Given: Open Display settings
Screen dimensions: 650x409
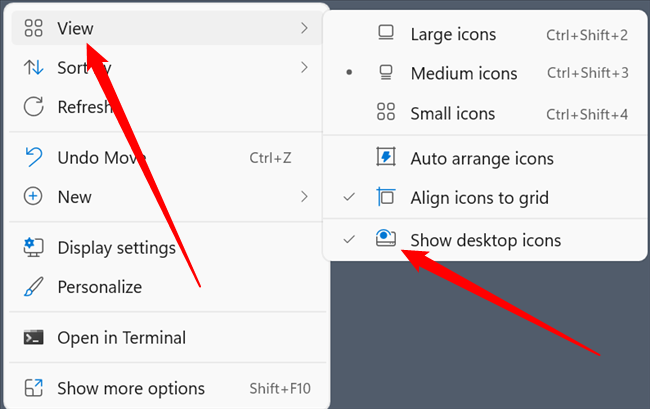Looking at the screenshot, I should 116,247.
